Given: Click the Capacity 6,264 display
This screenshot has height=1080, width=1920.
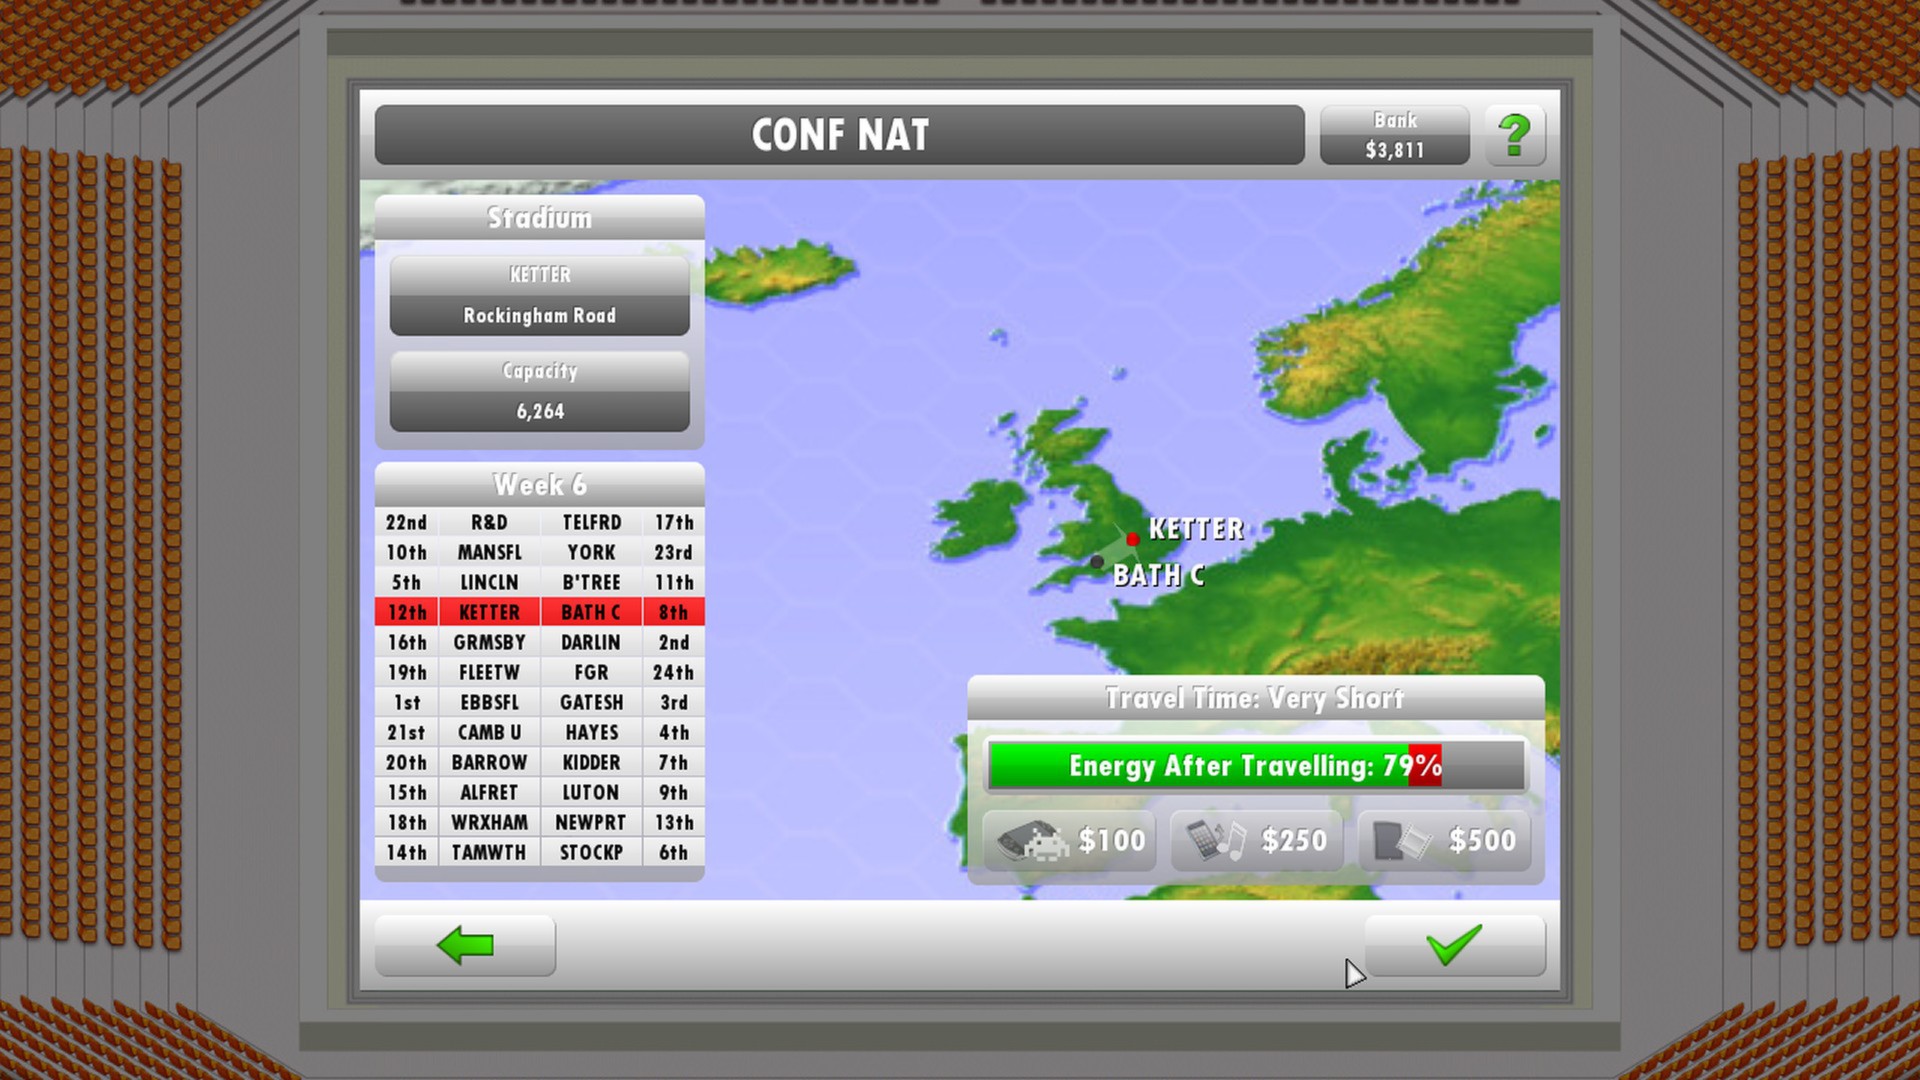Looking at the screenshot, I should [x=540, y=392].
